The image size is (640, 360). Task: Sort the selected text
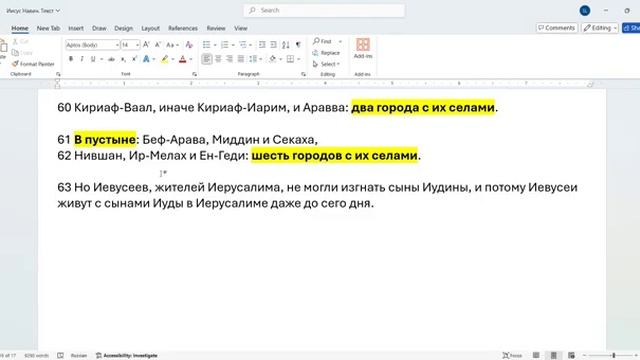tap(286, 44)
